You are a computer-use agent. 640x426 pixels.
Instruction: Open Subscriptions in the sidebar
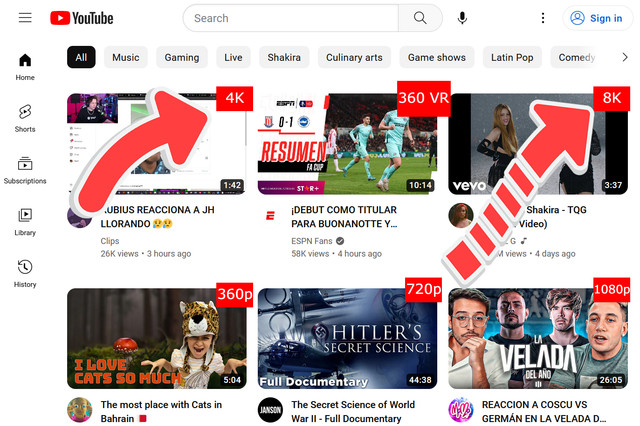pos(25,170)
